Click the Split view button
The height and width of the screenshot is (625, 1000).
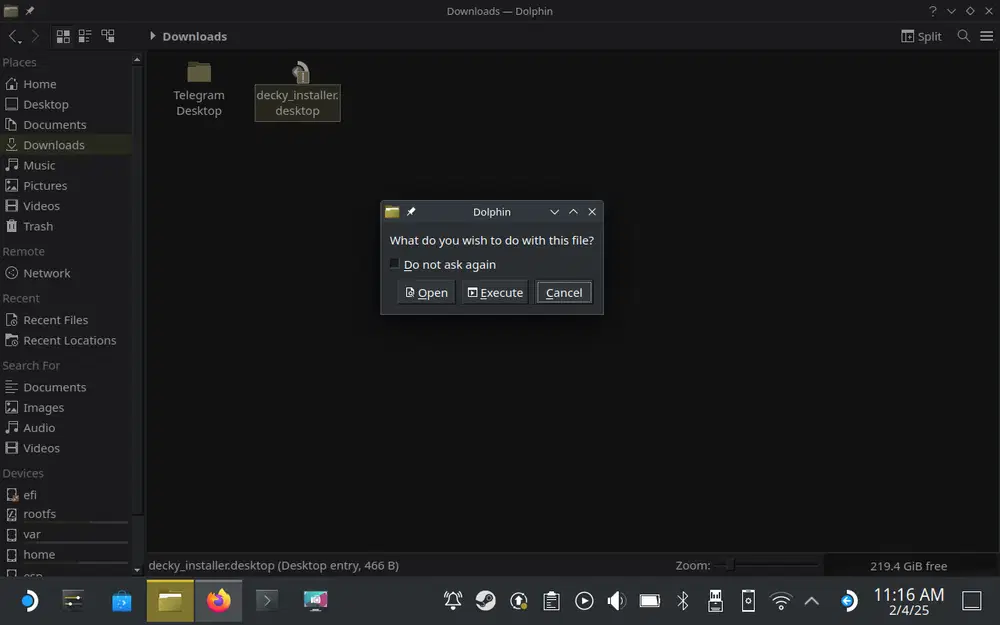click(921, 36)
